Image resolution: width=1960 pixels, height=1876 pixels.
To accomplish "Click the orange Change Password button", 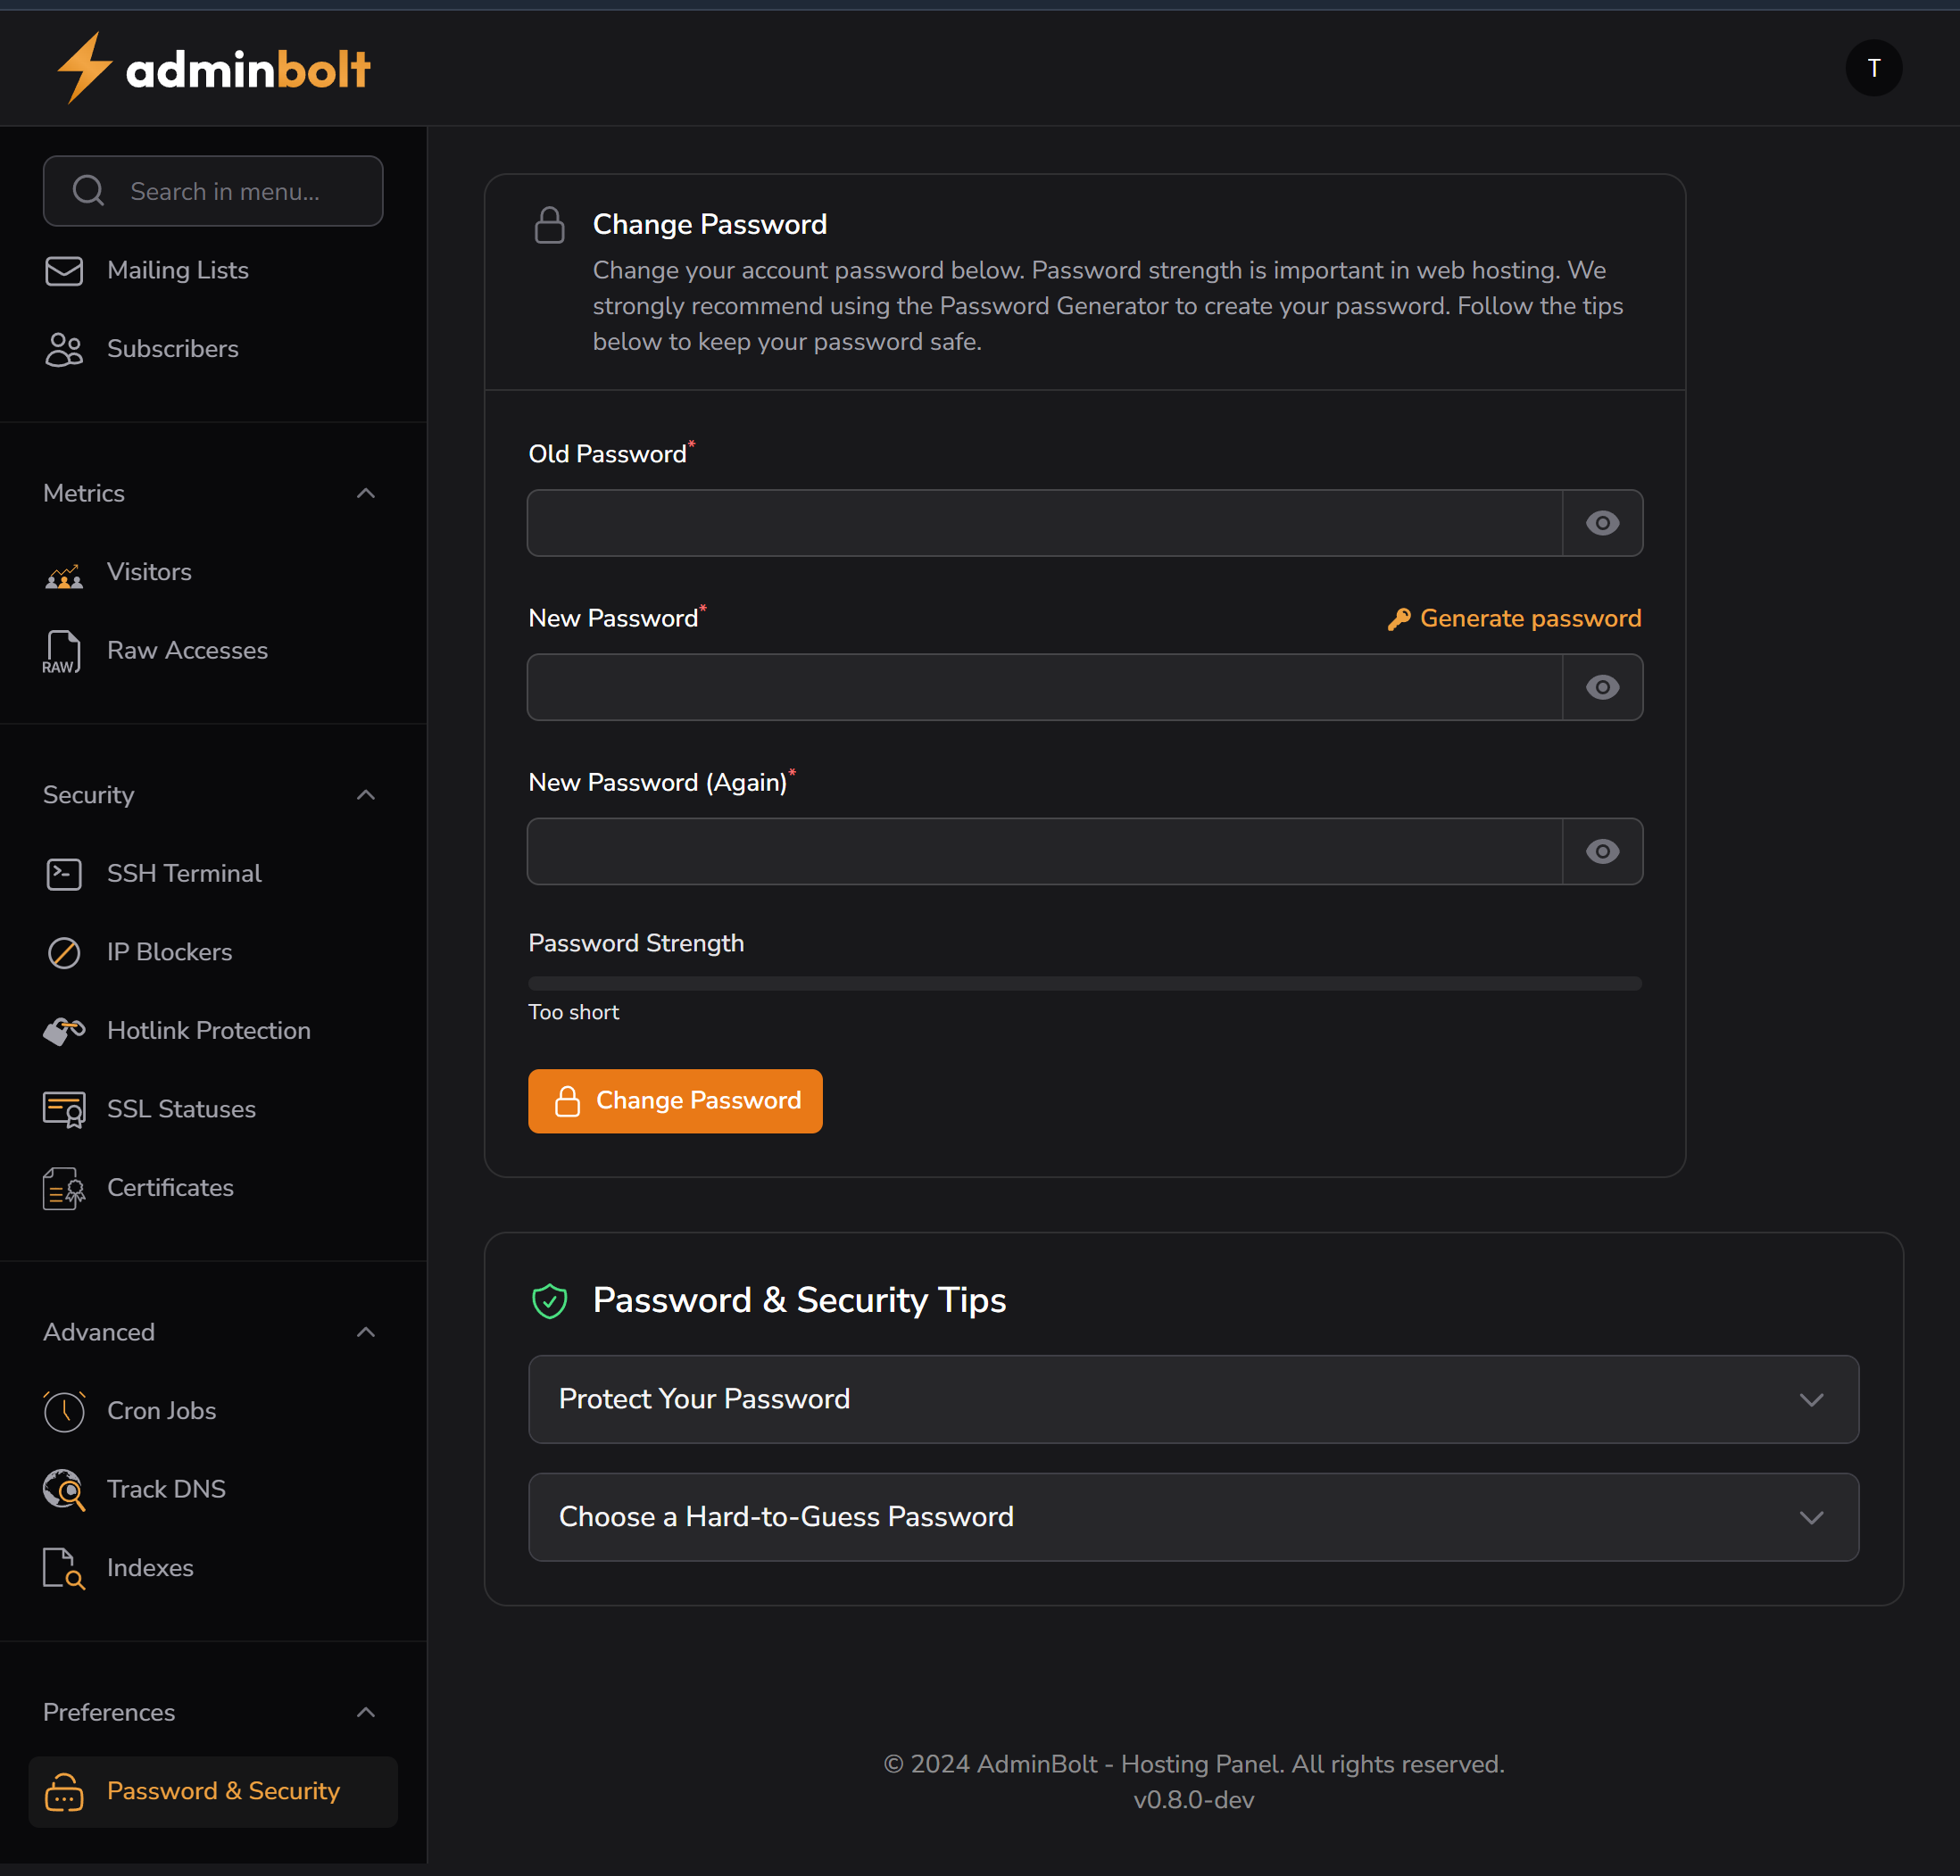I will pos(675,1101).
